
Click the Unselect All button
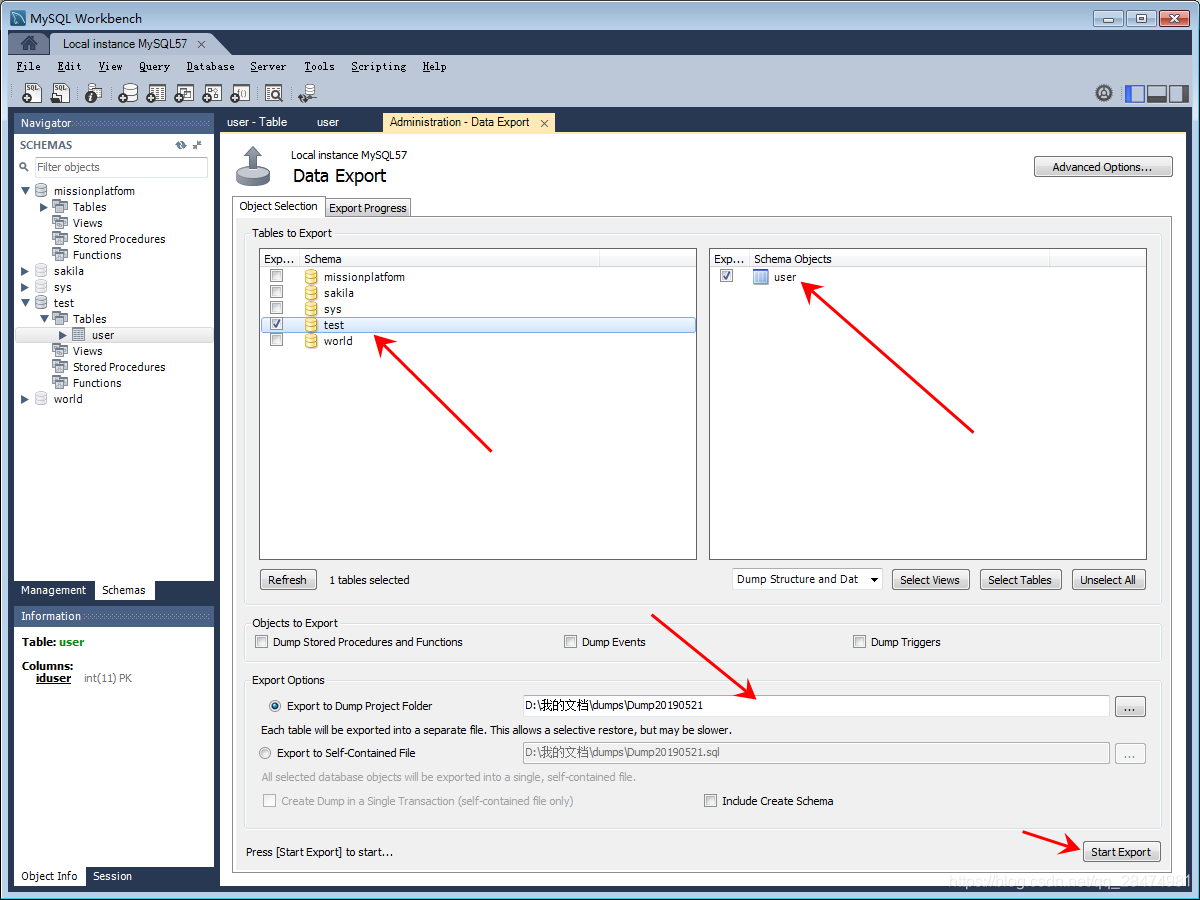pyautogui.click(x=1108, y=580)
